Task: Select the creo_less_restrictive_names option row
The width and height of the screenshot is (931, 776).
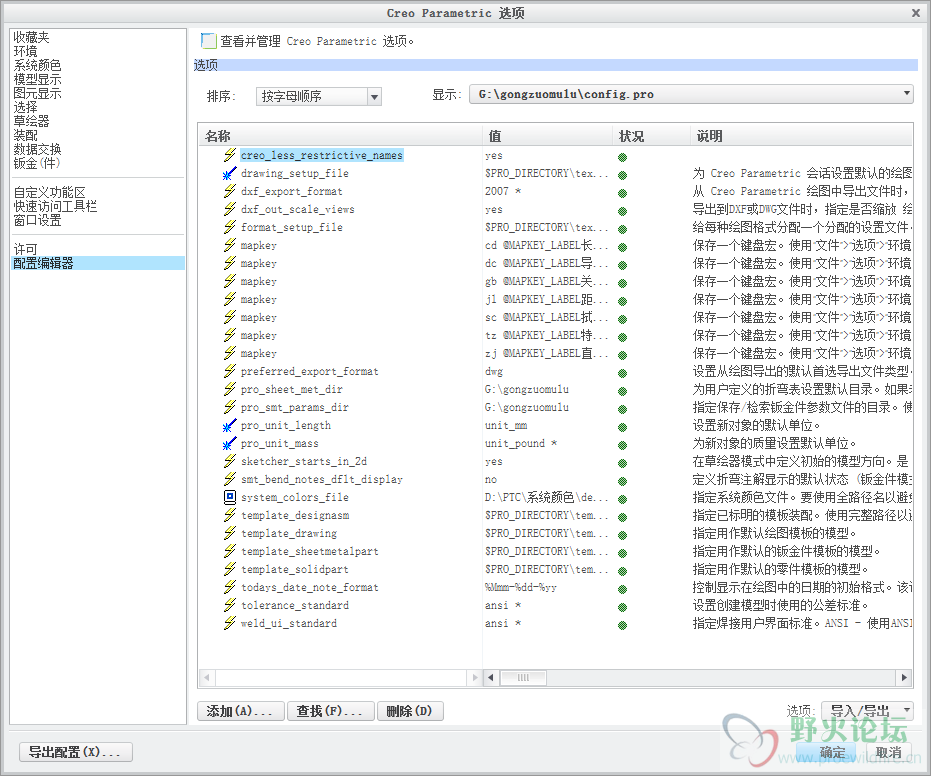Action: pos(322,155)
